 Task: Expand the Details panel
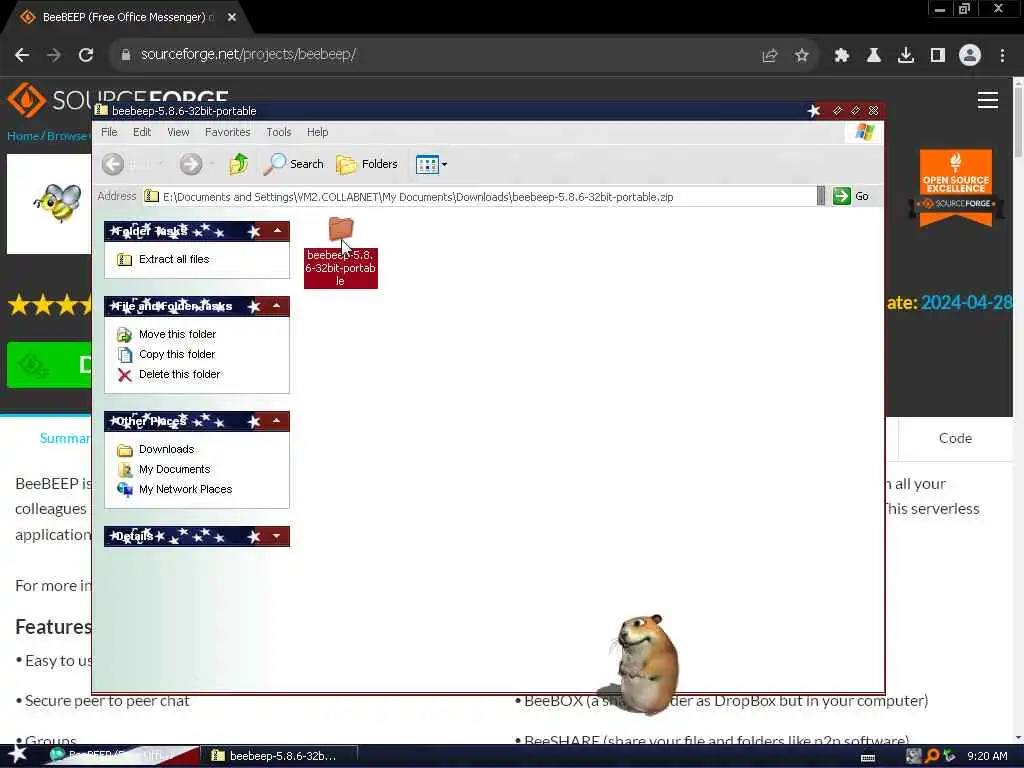pos(276,536)
